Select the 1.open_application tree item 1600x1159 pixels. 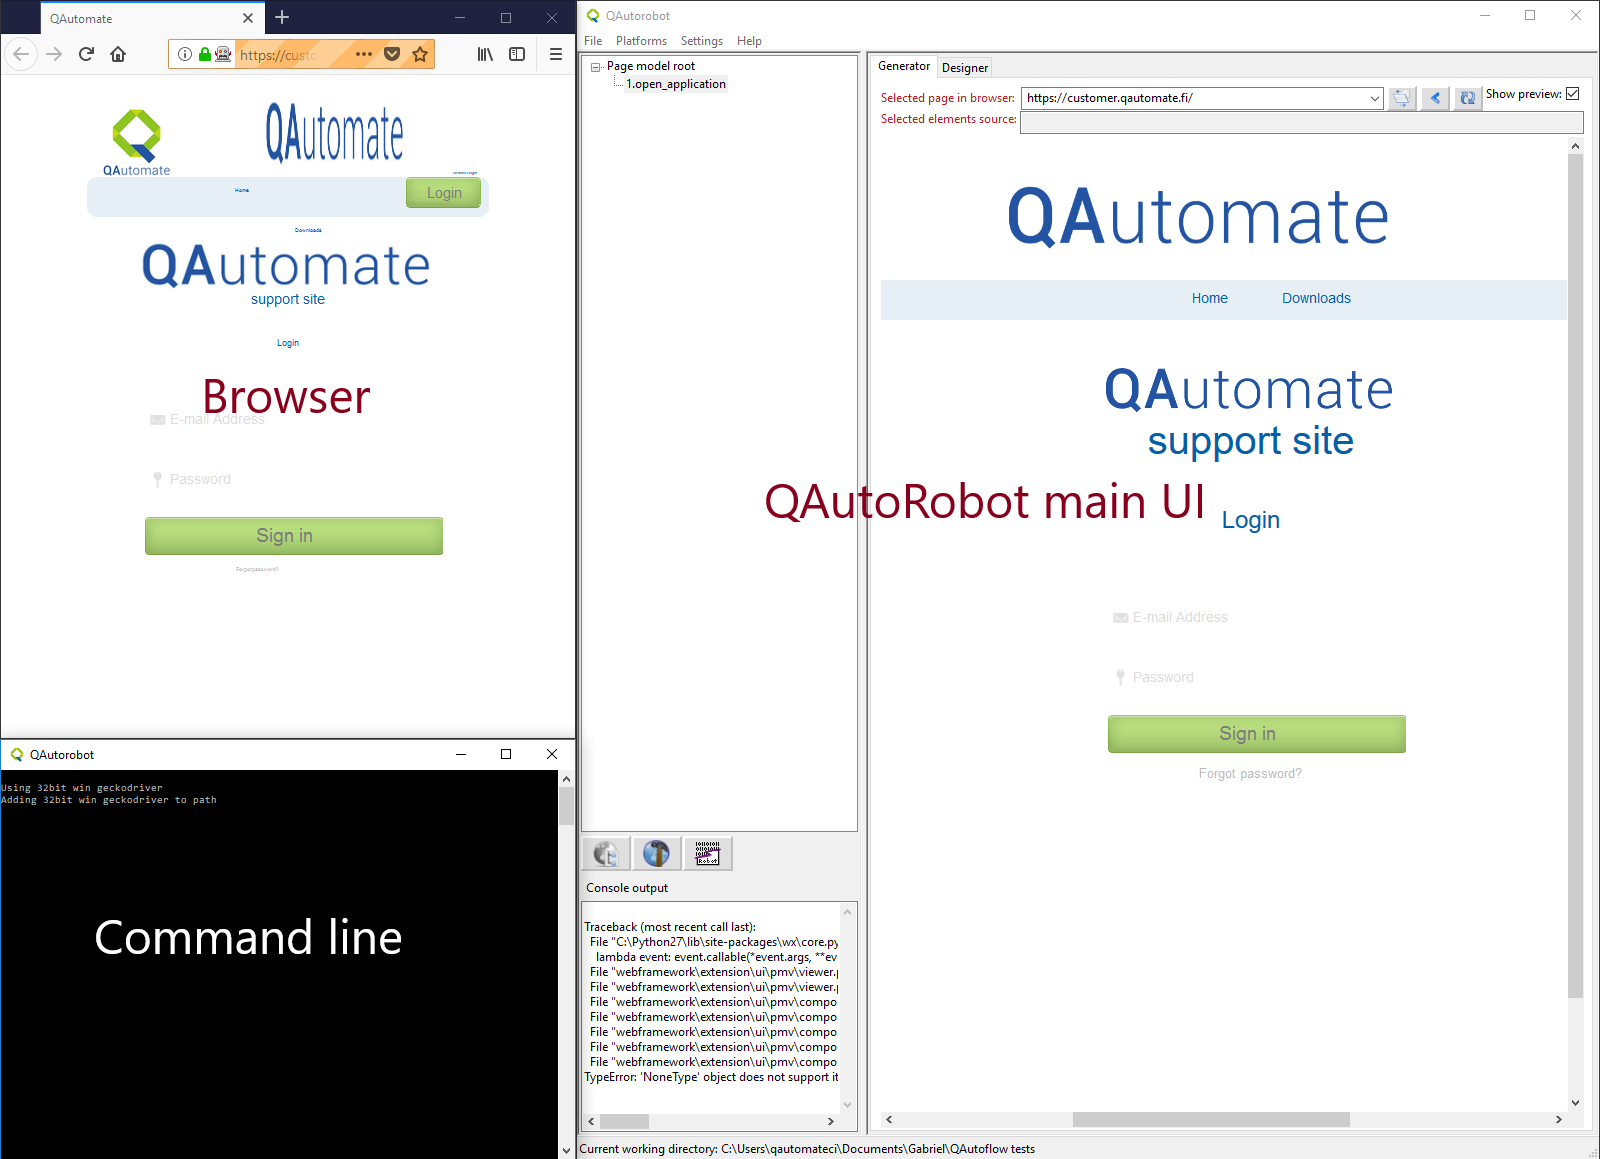tap(676, 84)
